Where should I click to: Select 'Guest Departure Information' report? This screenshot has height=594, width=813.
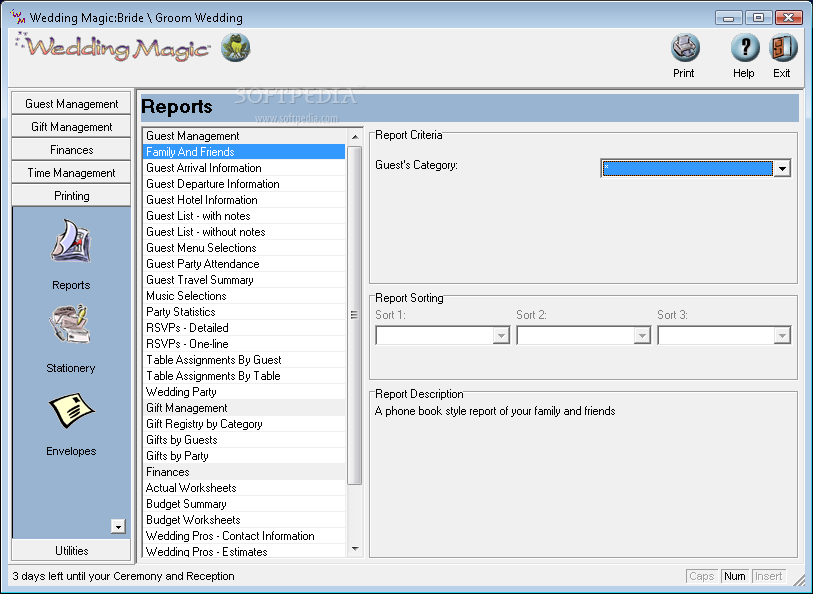pyautogui.click(x=244, y=184)
